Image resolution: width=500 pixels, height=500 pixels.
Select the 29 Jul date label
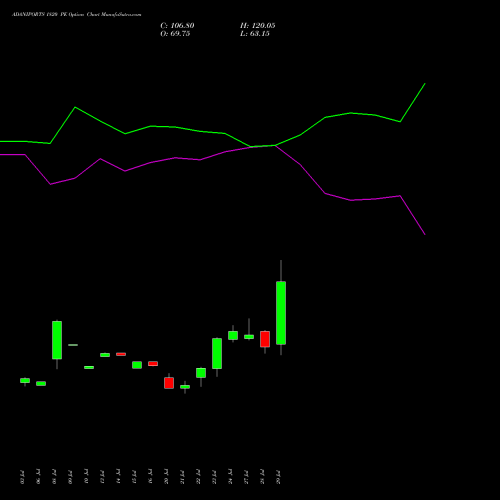pyautogui.click(x=278, y=477)
